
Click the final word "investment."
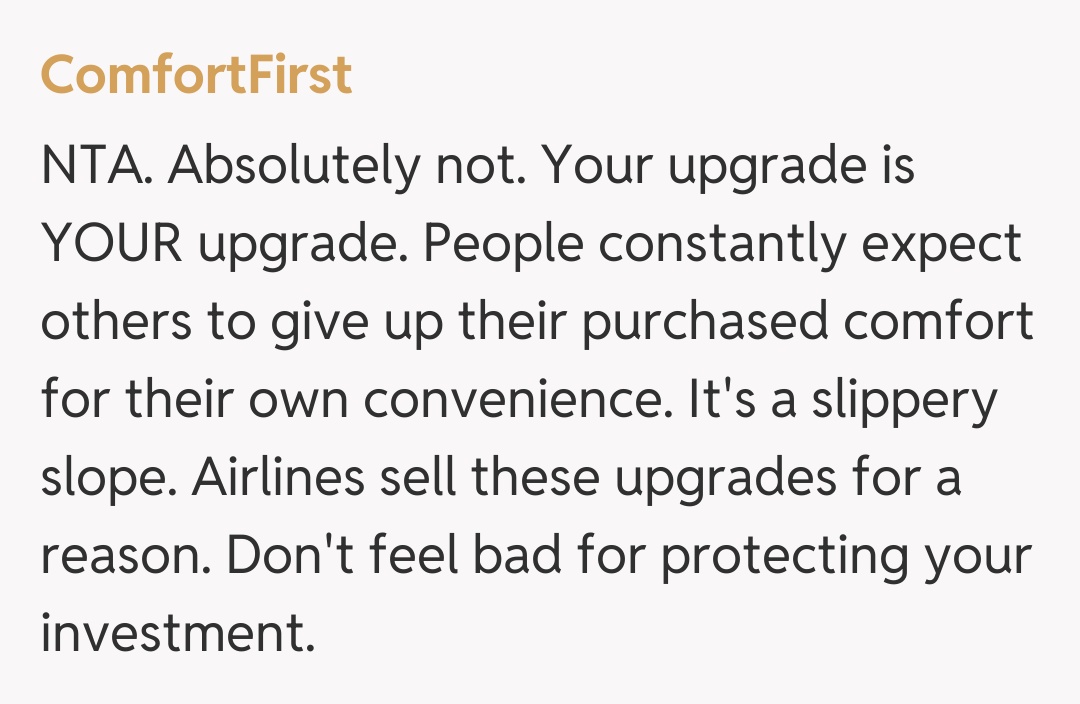point(178,634)
